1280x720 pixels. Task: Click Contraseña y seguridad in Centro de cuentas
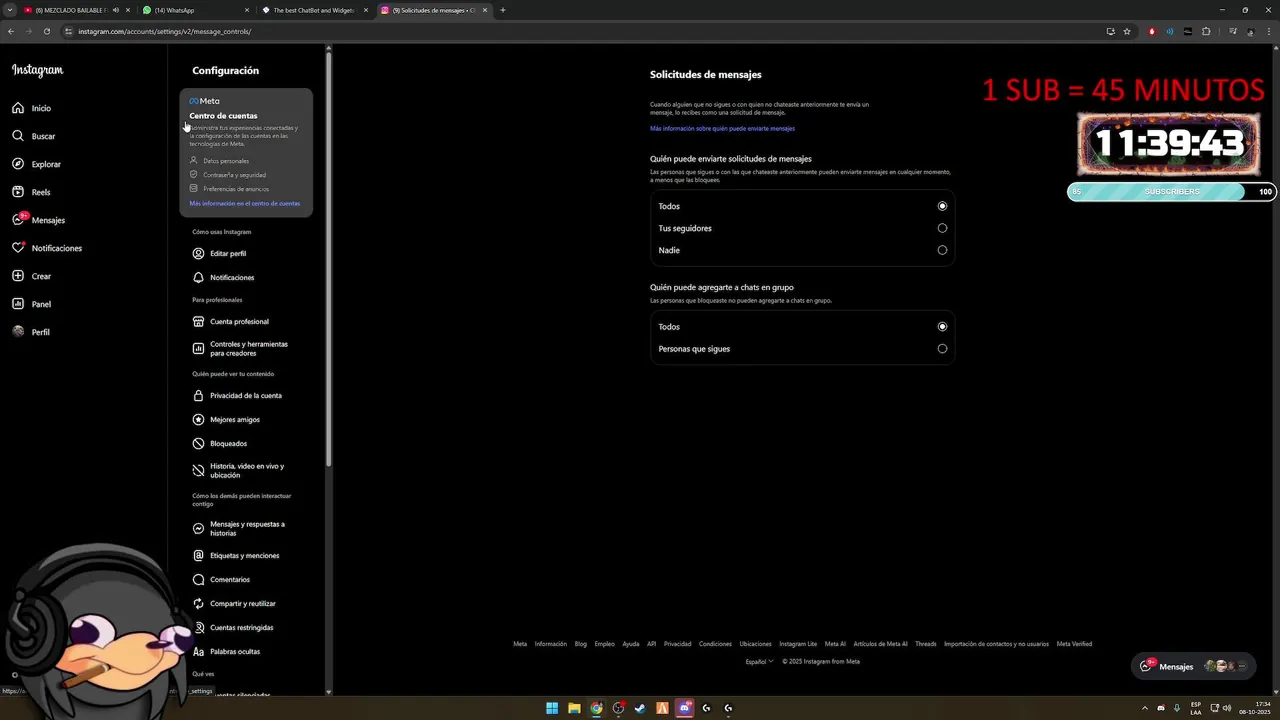point(234,175)
